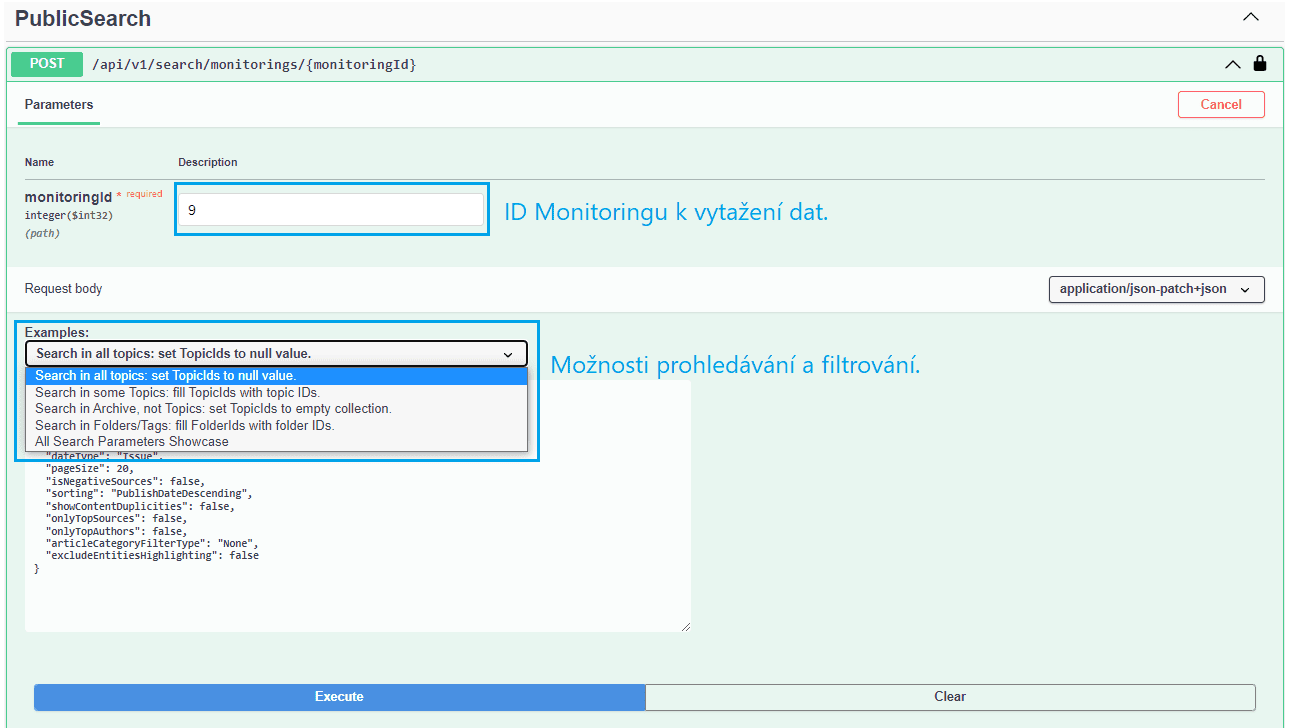Switch to the Parameters tab
The height and width of the screenshot is (728, 1290).
59,104
